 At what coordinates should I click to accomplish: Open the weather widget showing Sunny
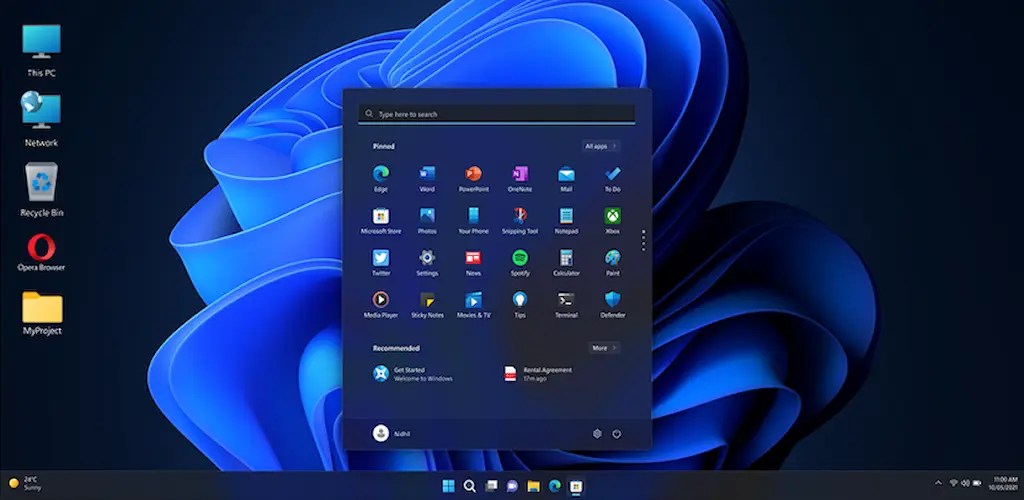[25, 484]
